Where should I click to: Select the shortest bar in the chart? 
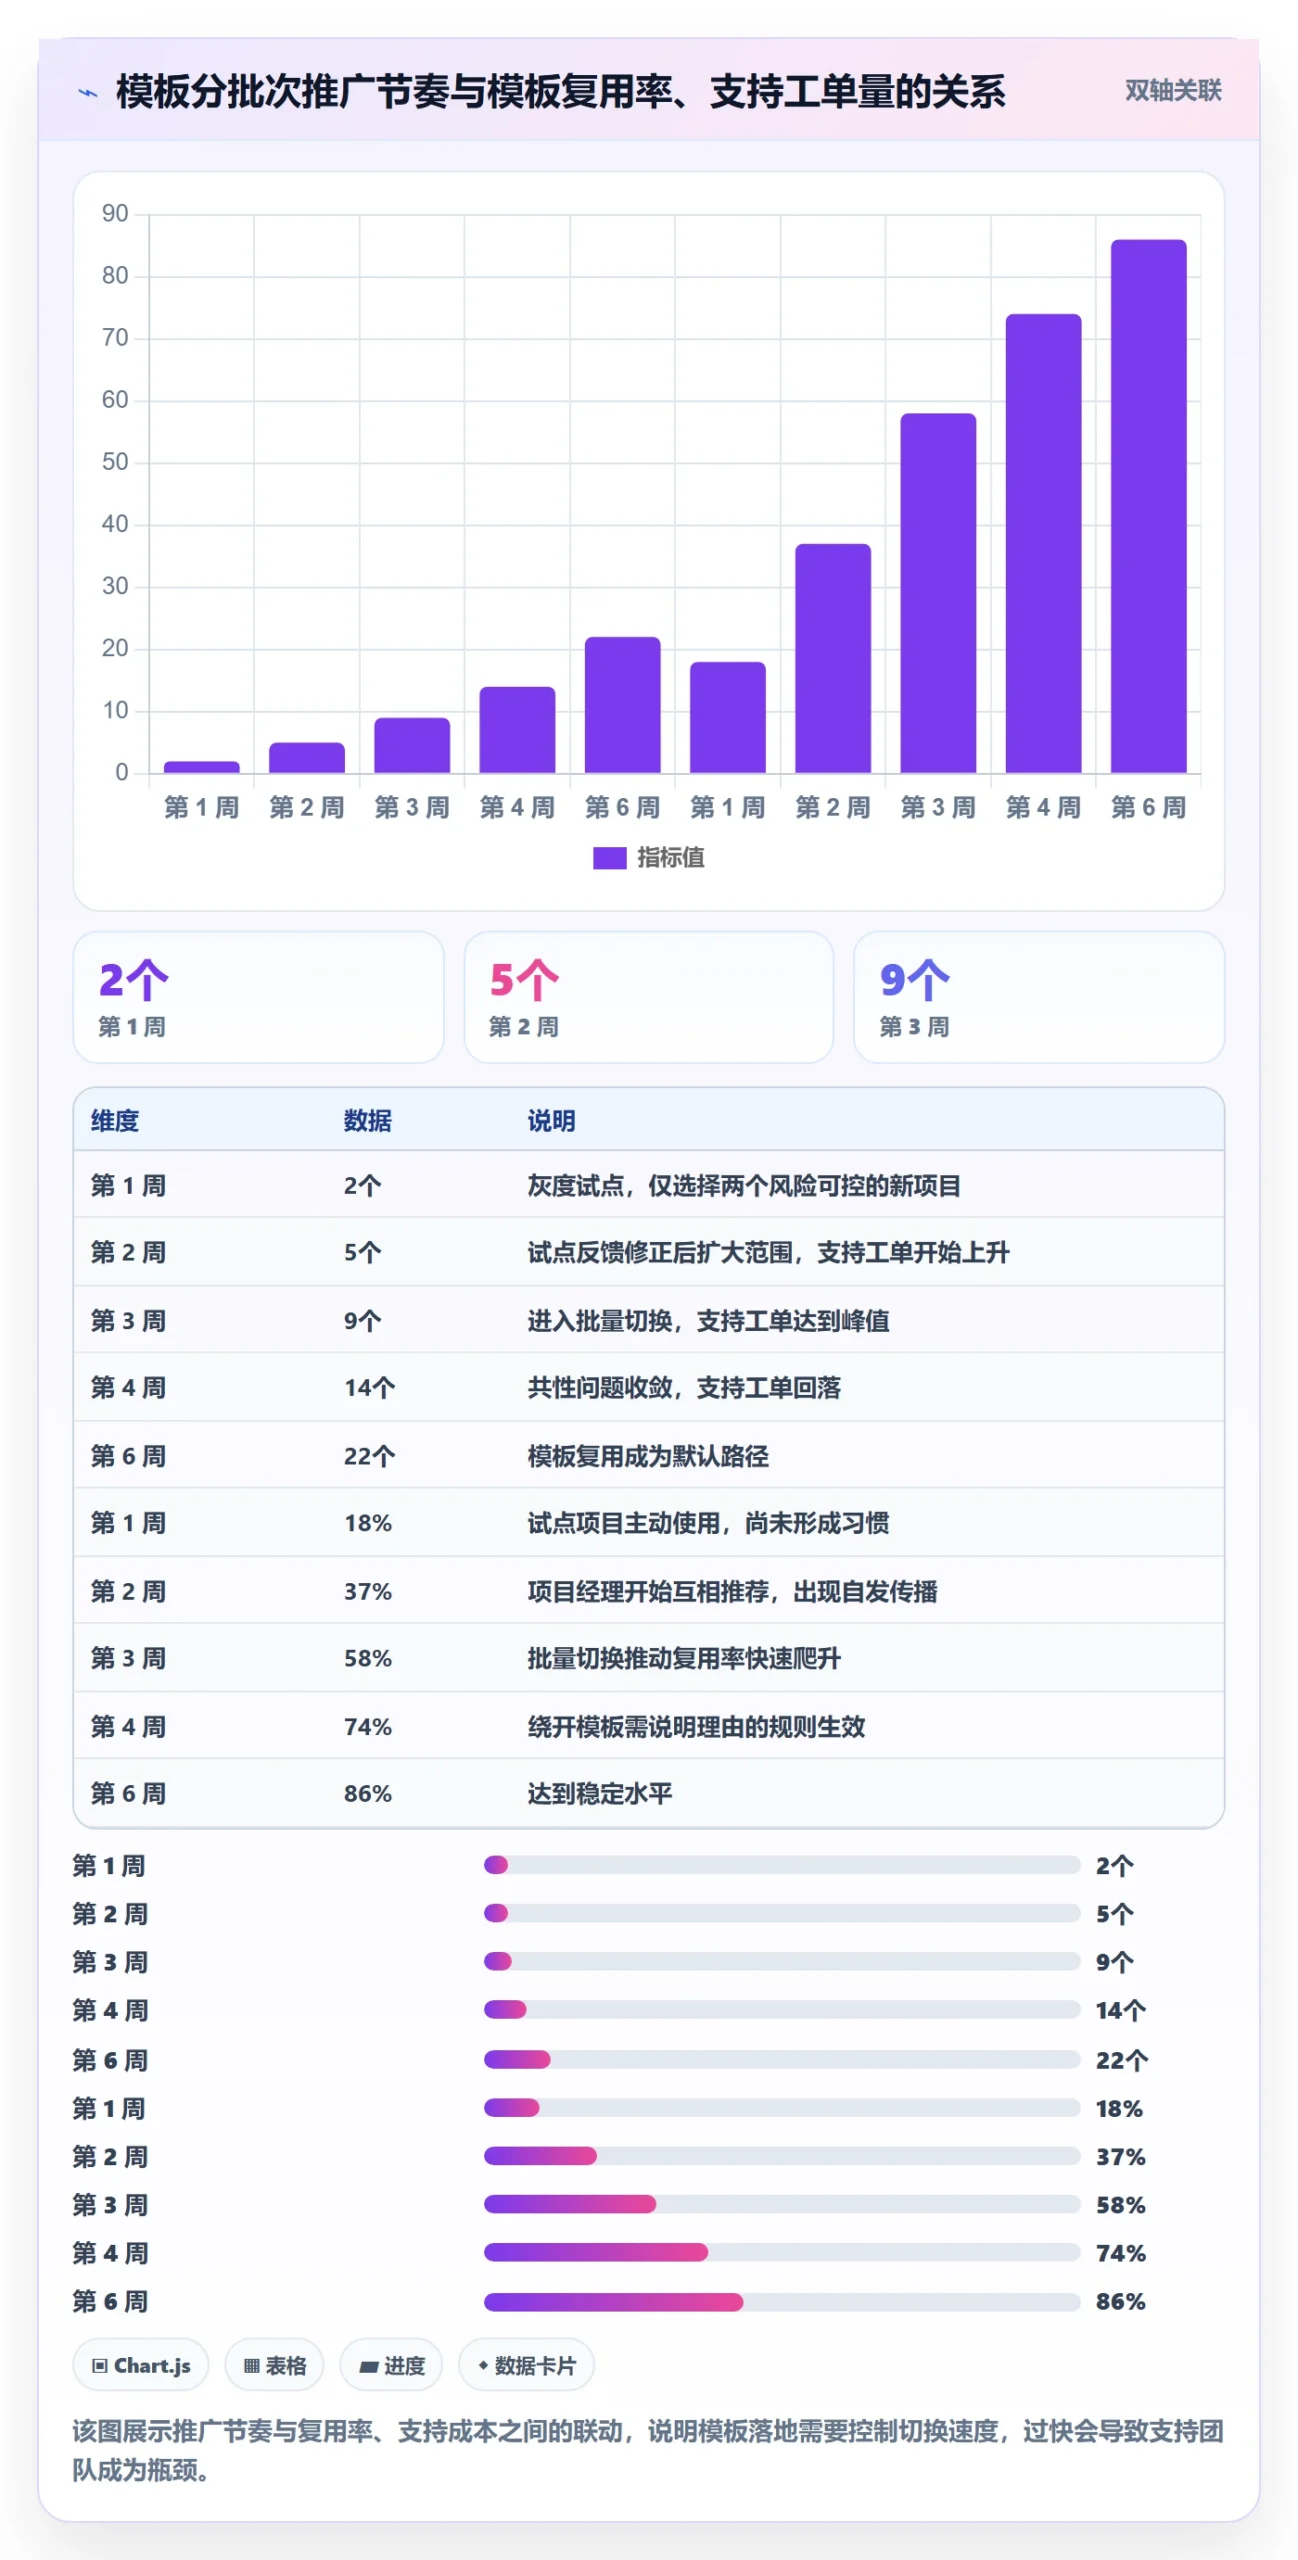click(202, 767)
